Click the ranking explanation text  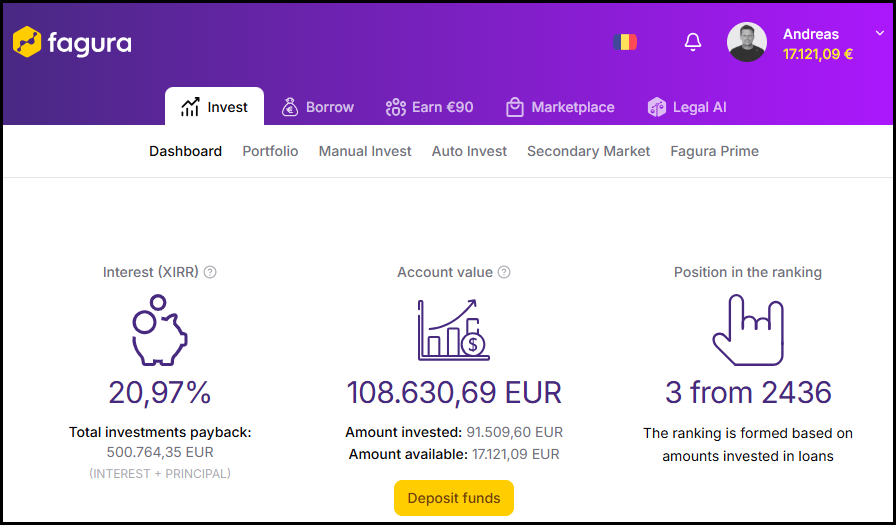pos(748,444)
